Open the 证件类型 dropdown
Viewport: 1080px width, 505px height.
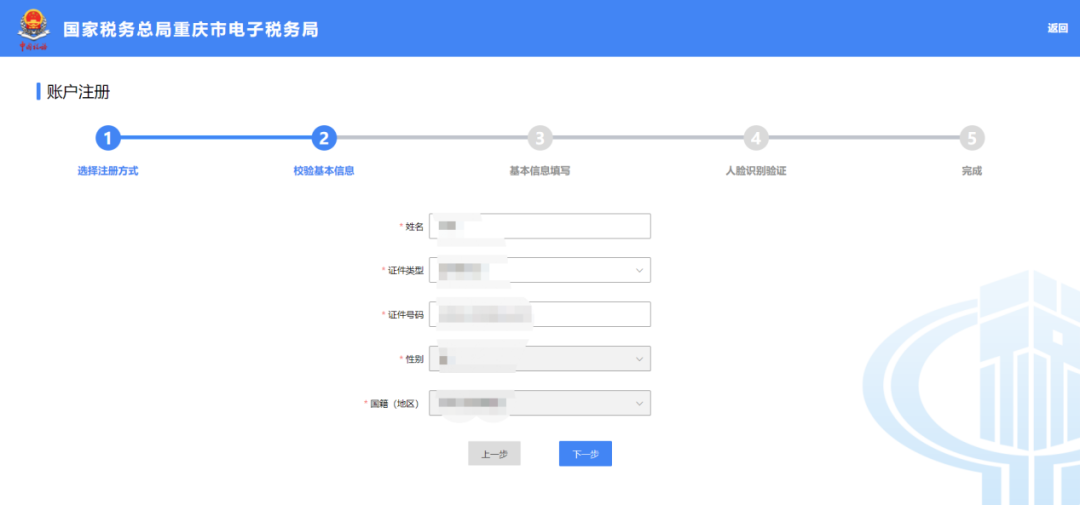(540, 270)
